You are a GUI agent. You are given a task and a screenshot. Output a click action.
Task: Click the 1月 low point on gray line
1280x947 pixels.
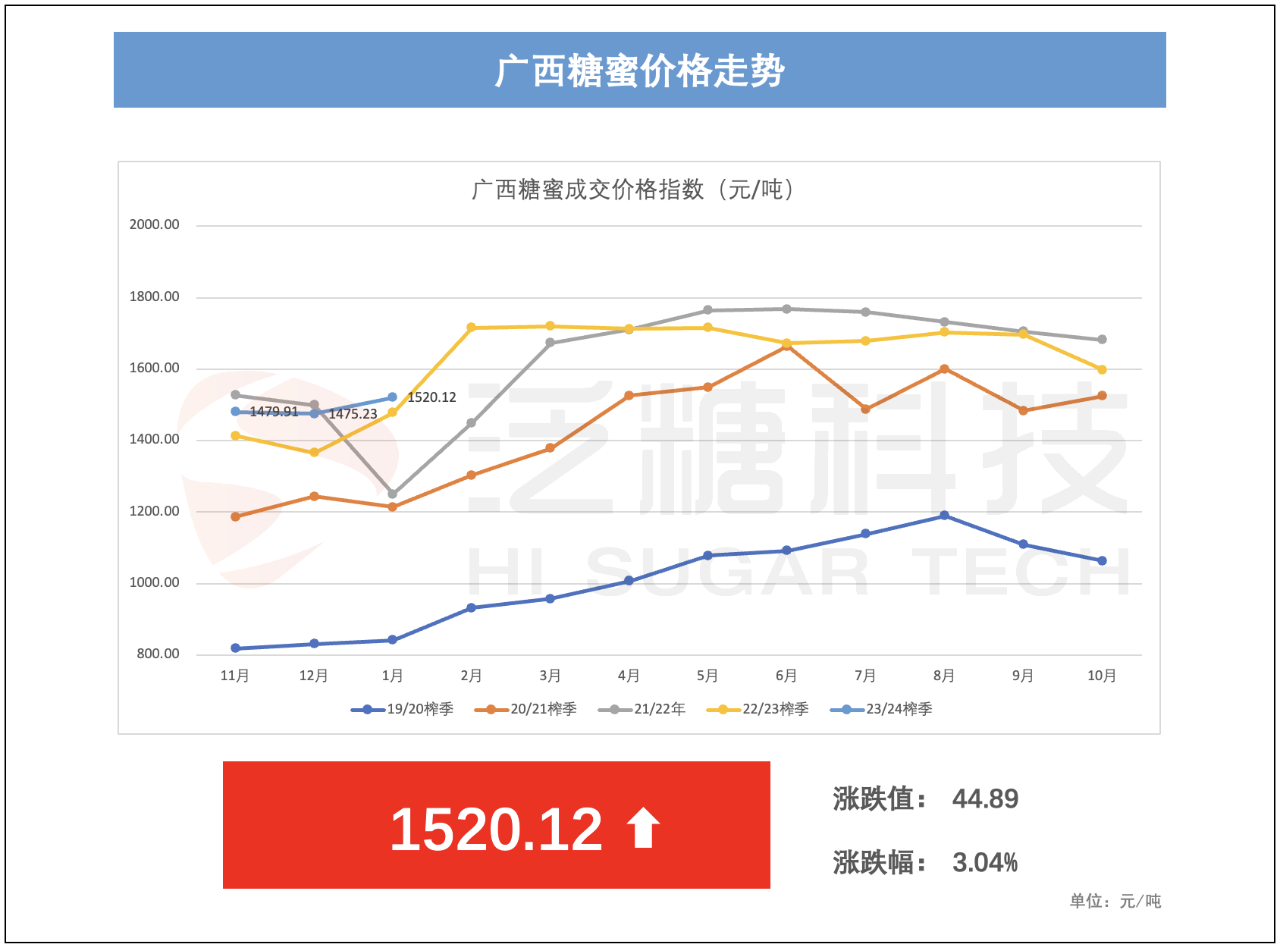pos(392,494)
